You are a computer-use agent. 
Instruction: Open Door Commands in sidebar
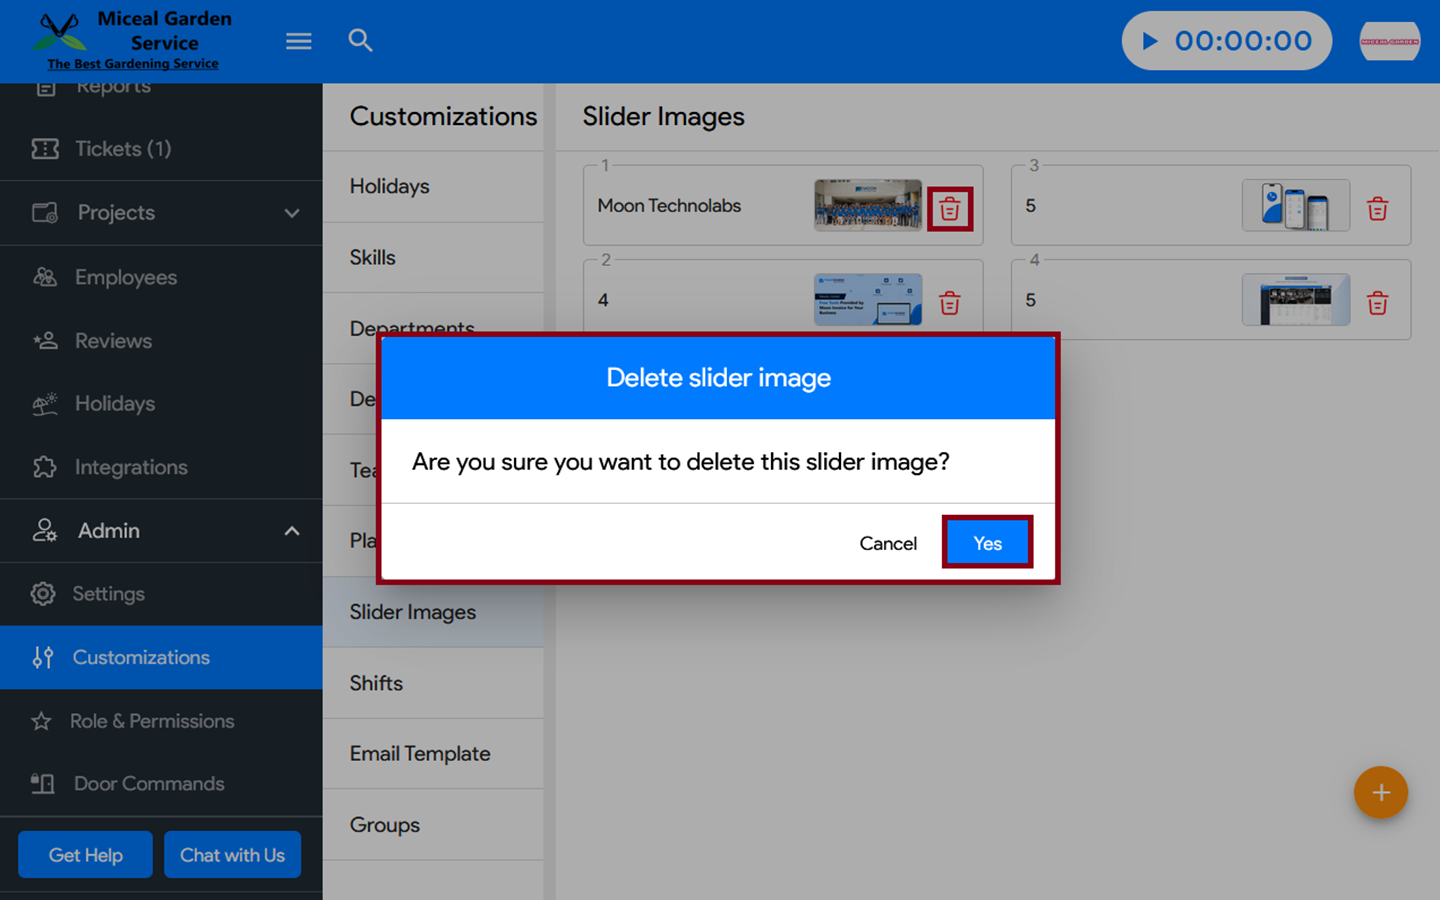pos(148,784)
